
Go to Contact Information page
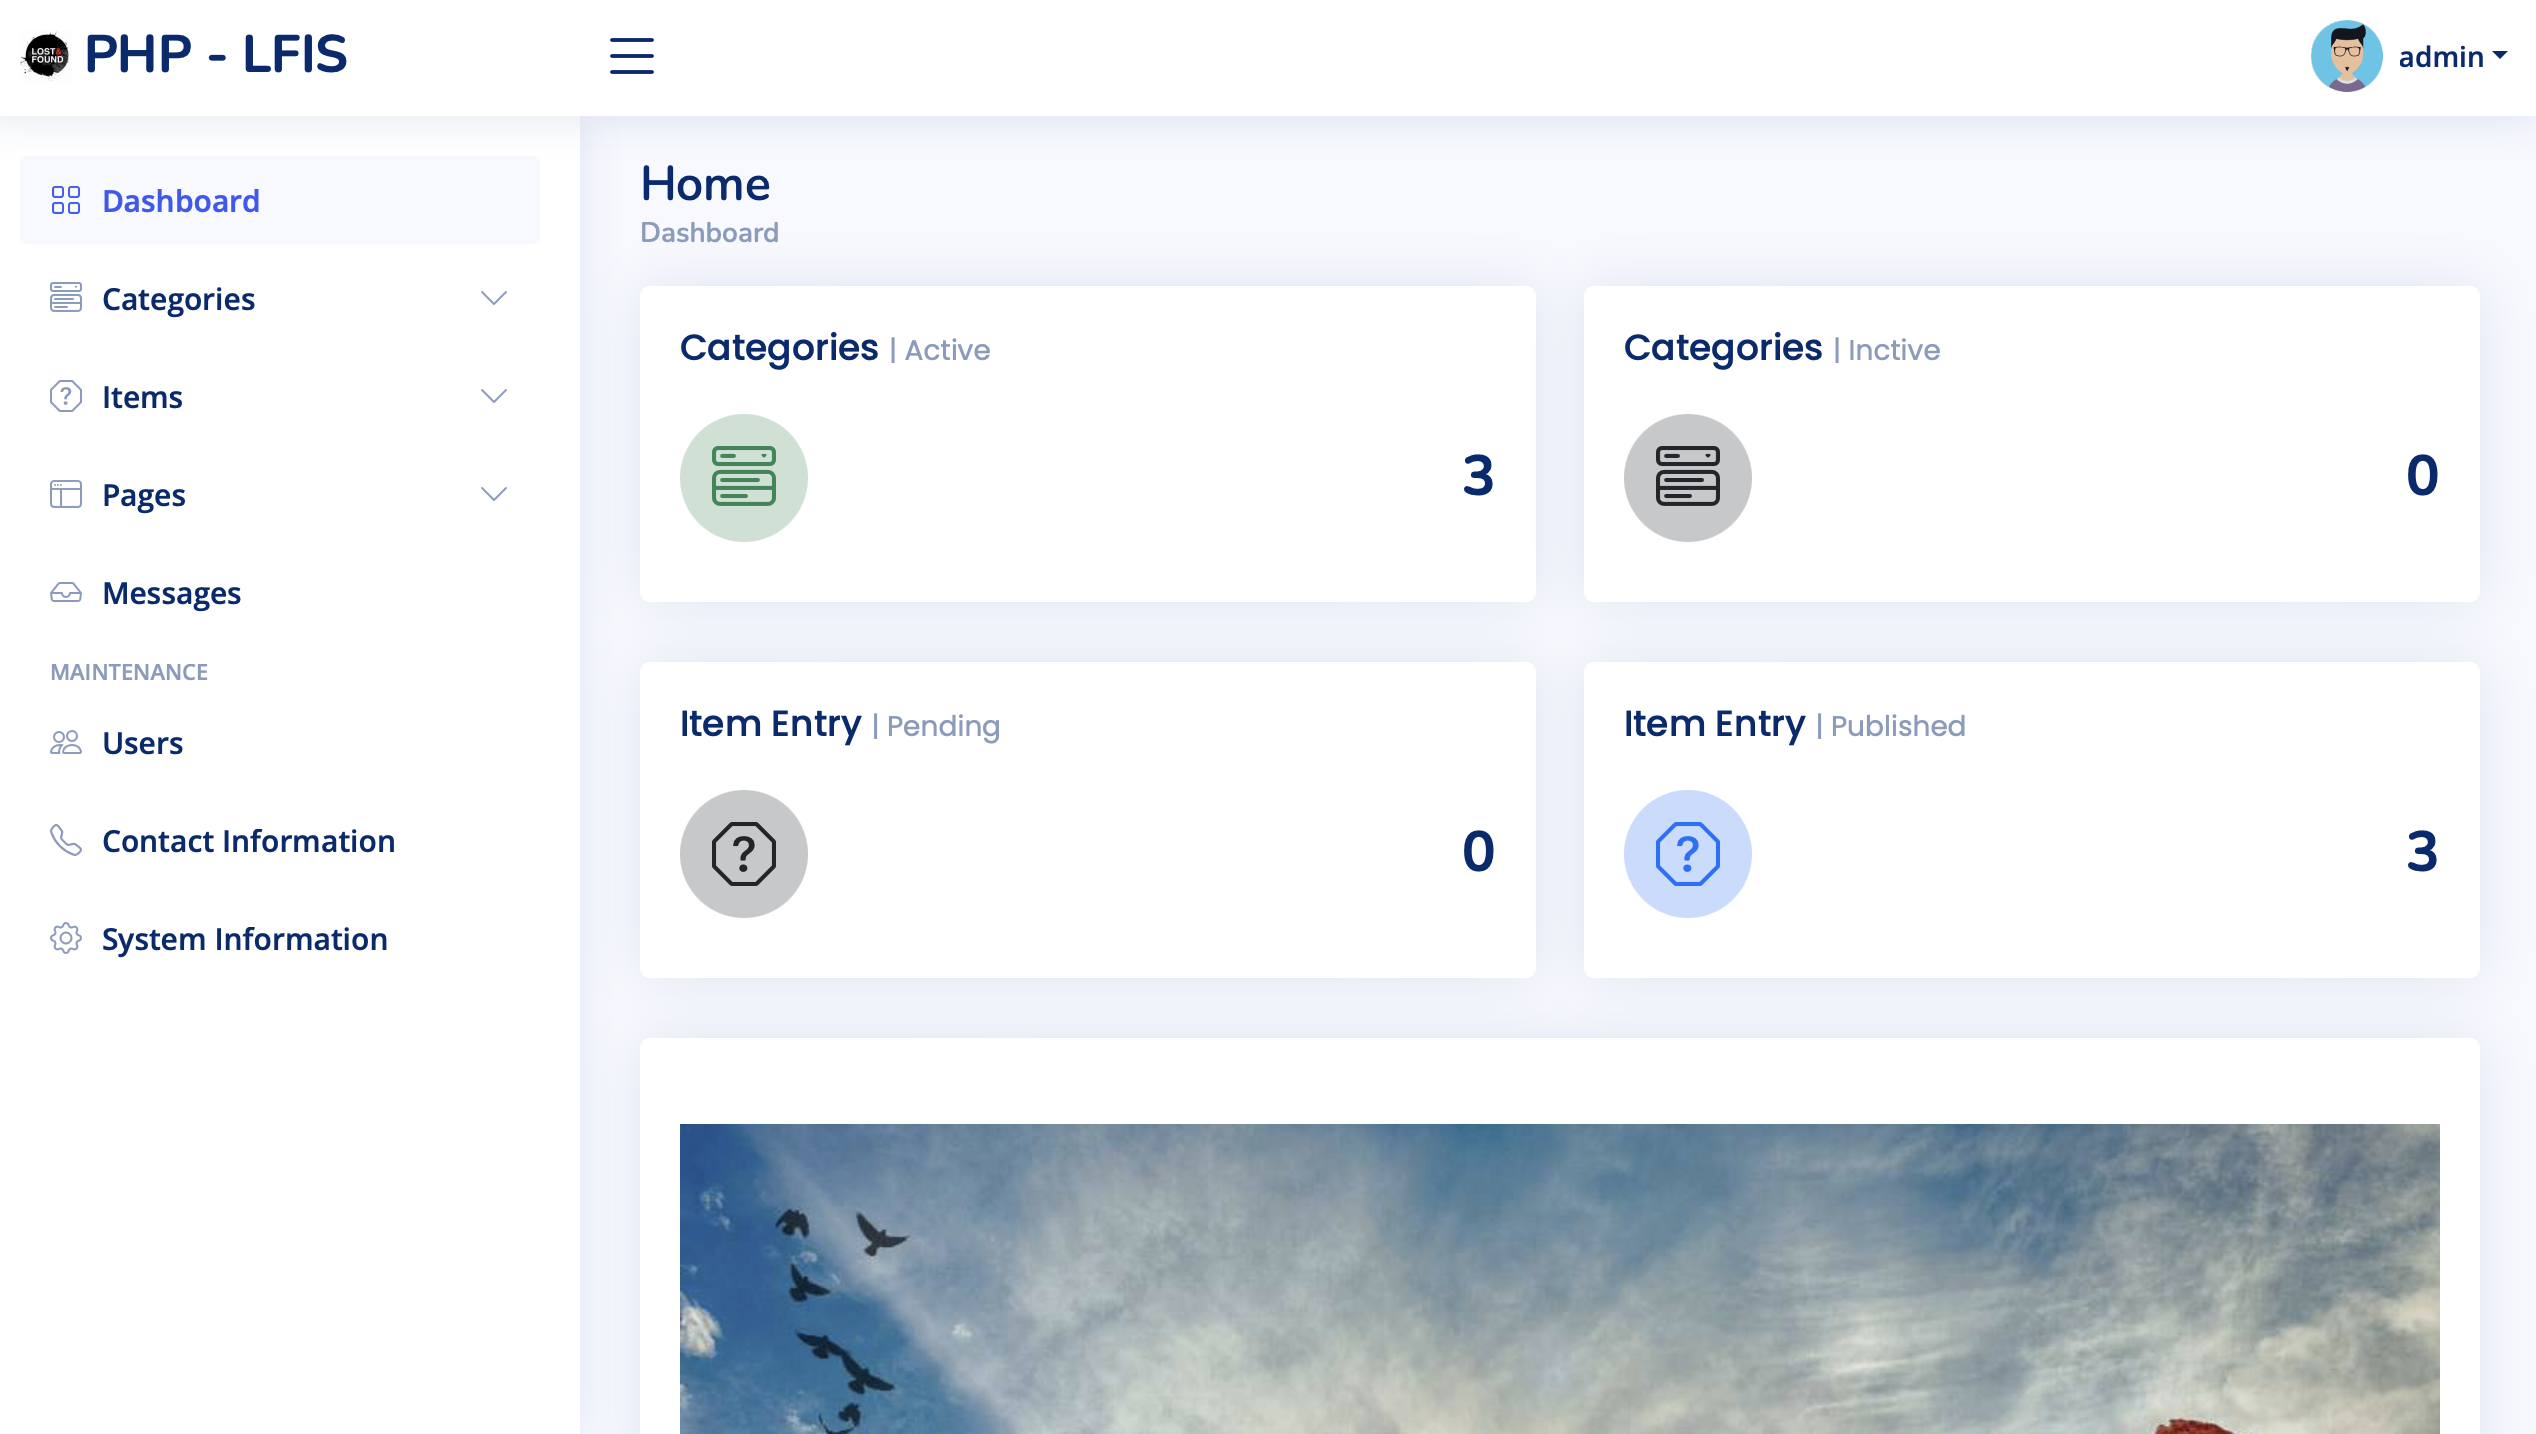280,840
